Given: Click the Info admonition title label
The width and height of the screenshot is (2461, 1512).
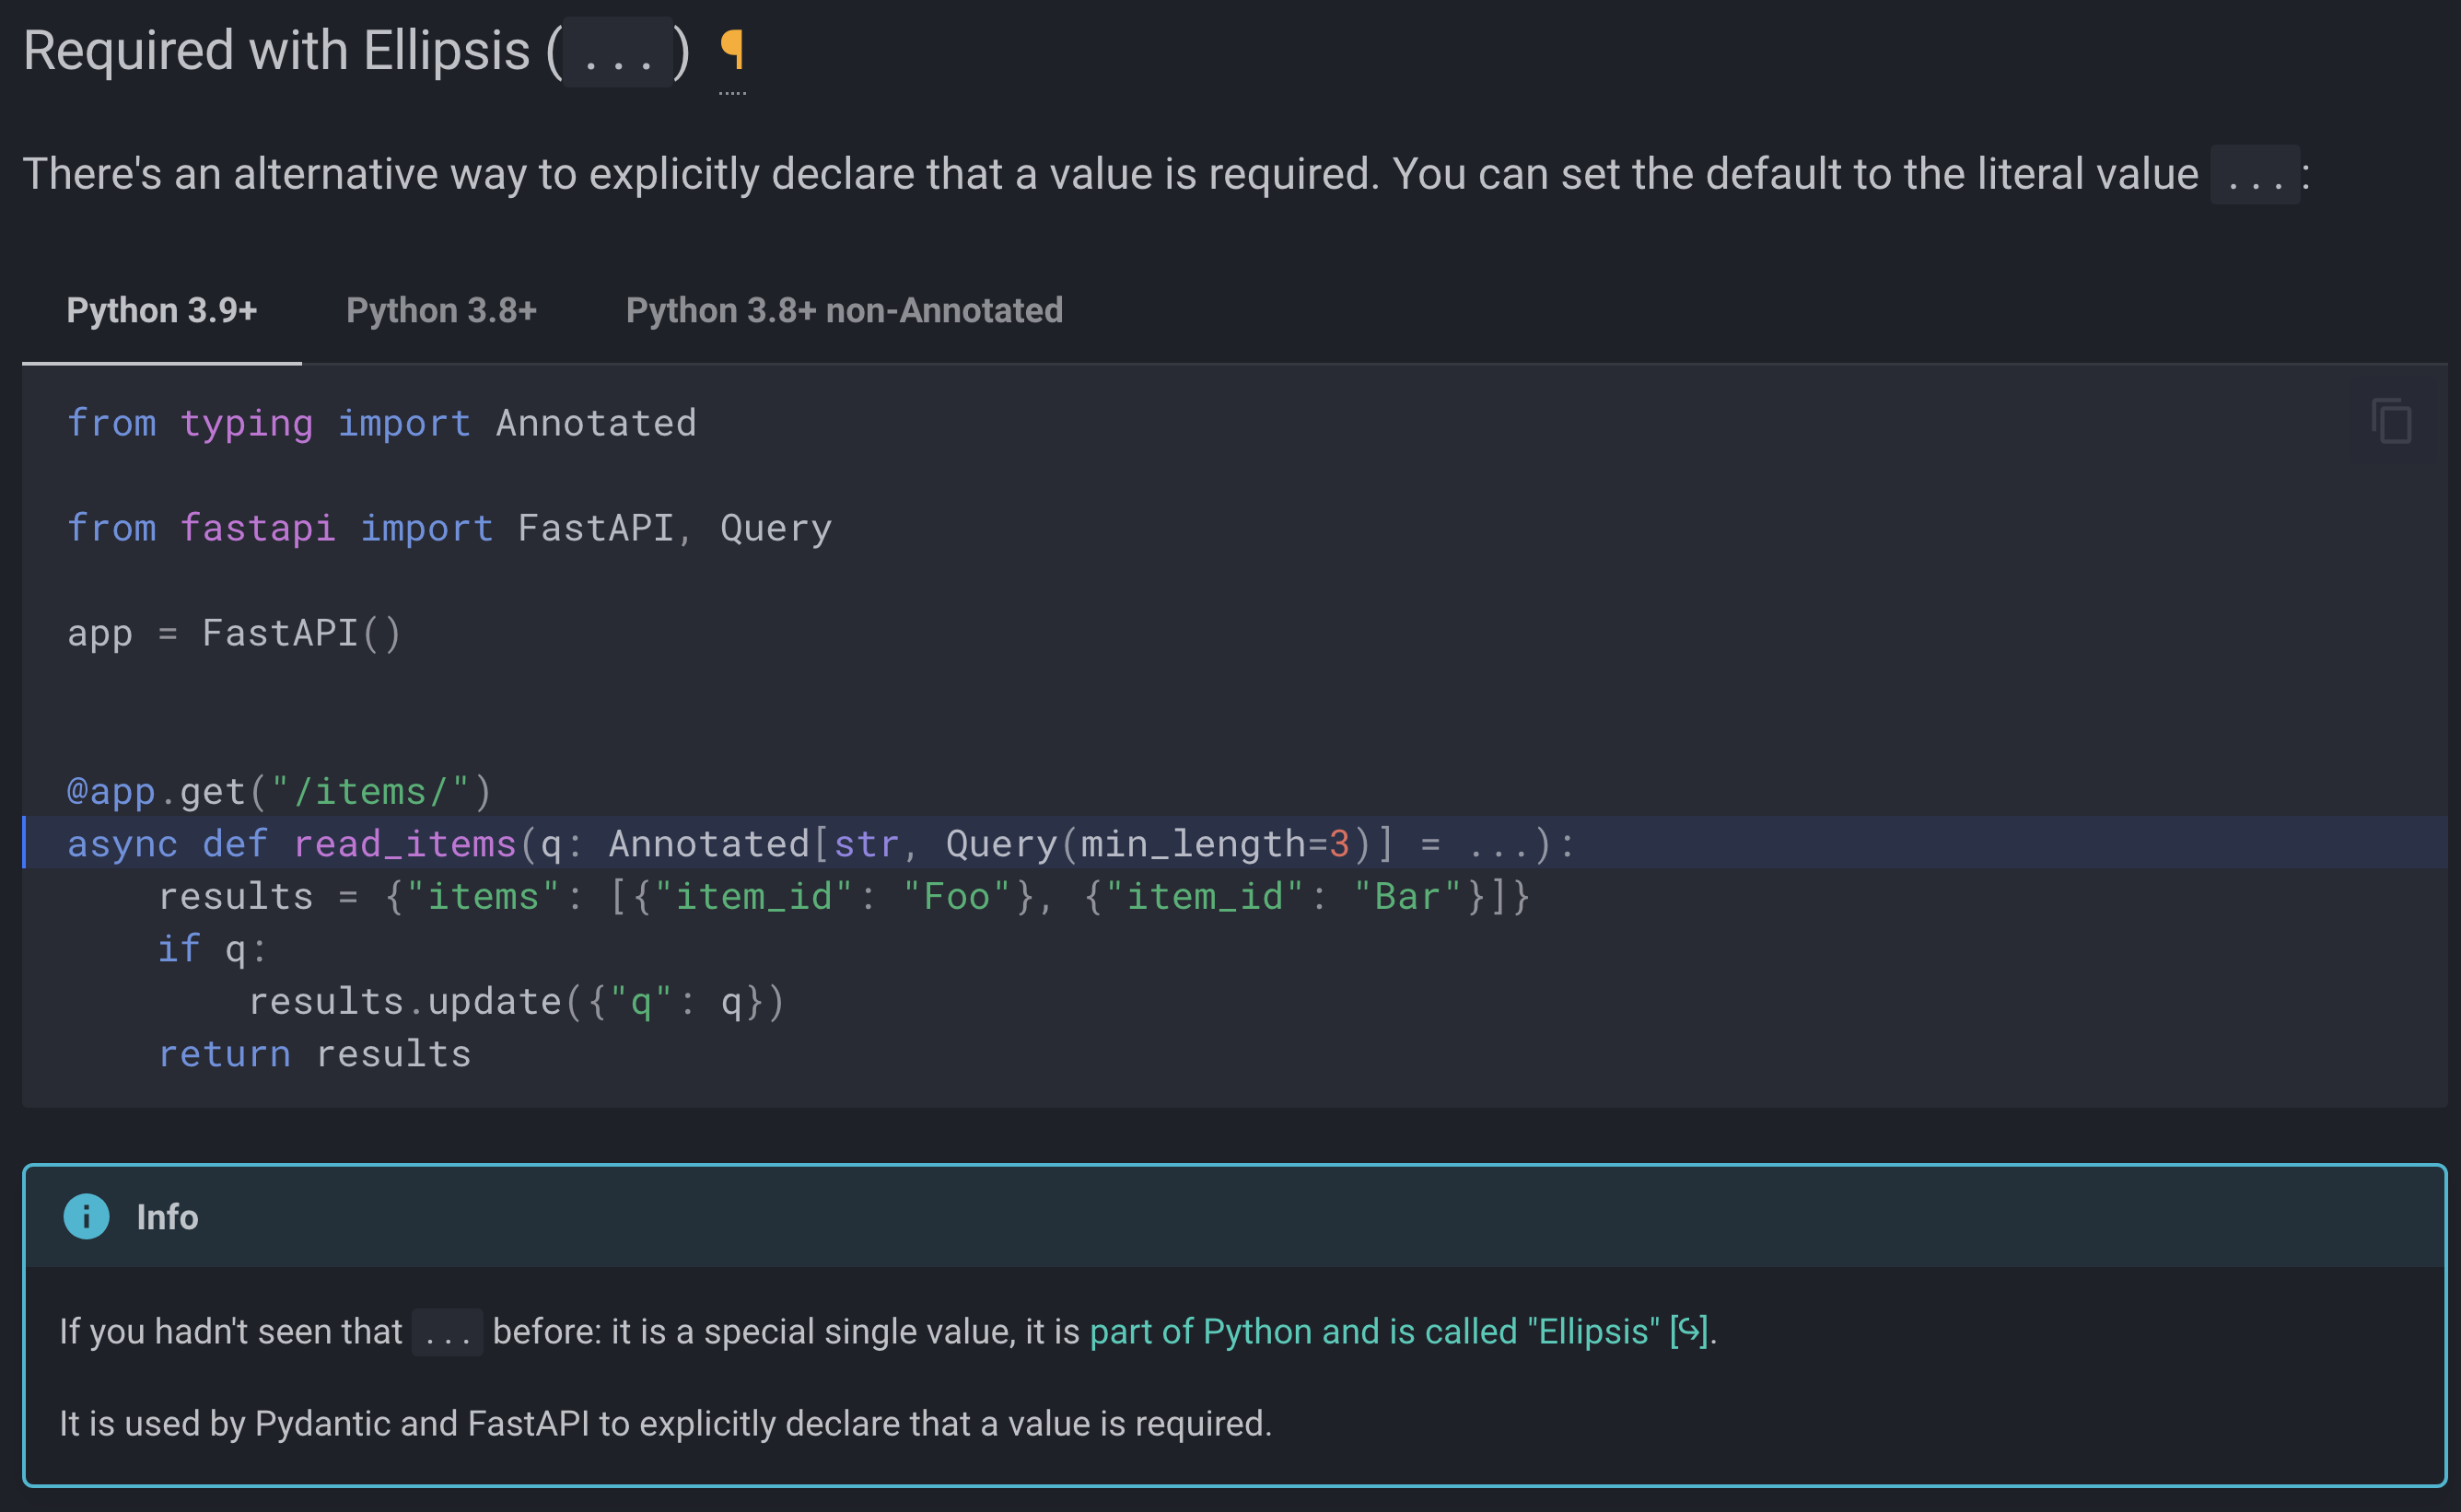Looking at the screenshot, I should (x=167, y=1217).
